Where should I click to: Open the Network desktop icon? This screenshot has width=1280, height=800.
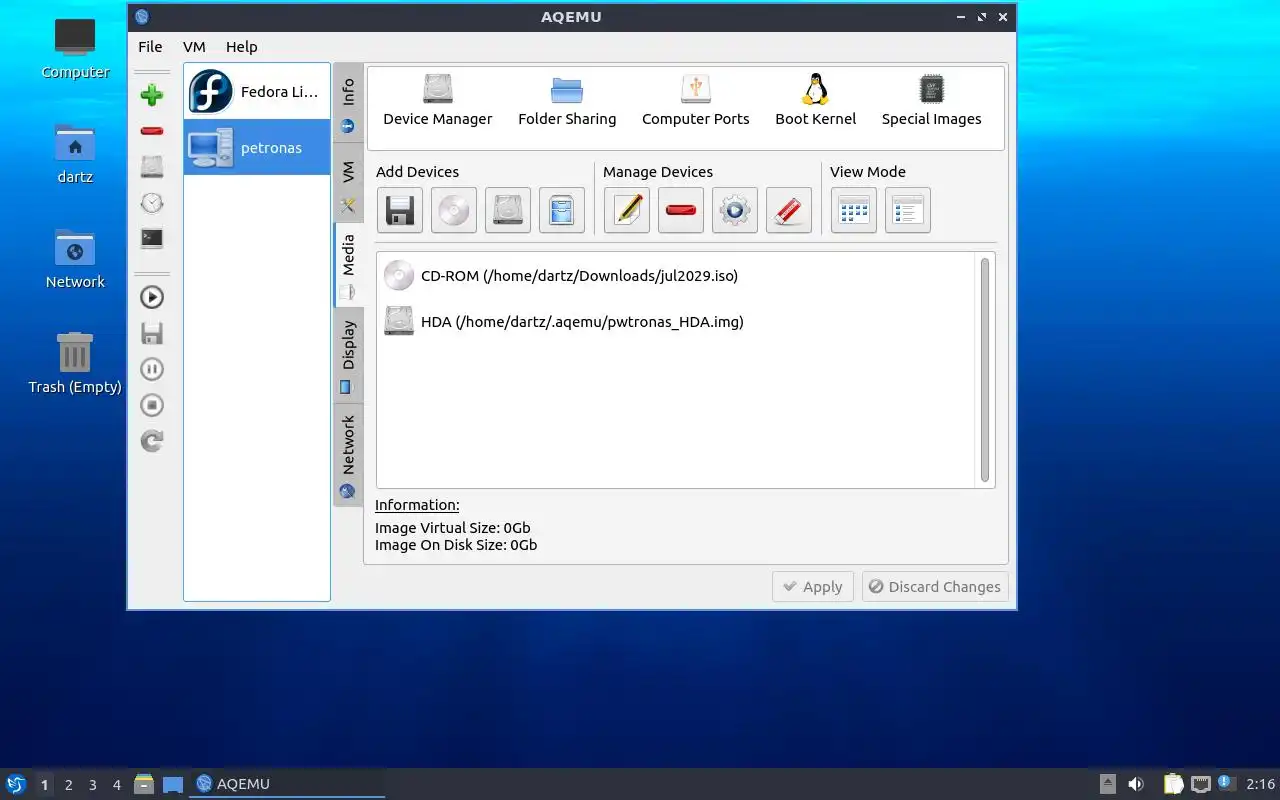(x=75, y=259)
